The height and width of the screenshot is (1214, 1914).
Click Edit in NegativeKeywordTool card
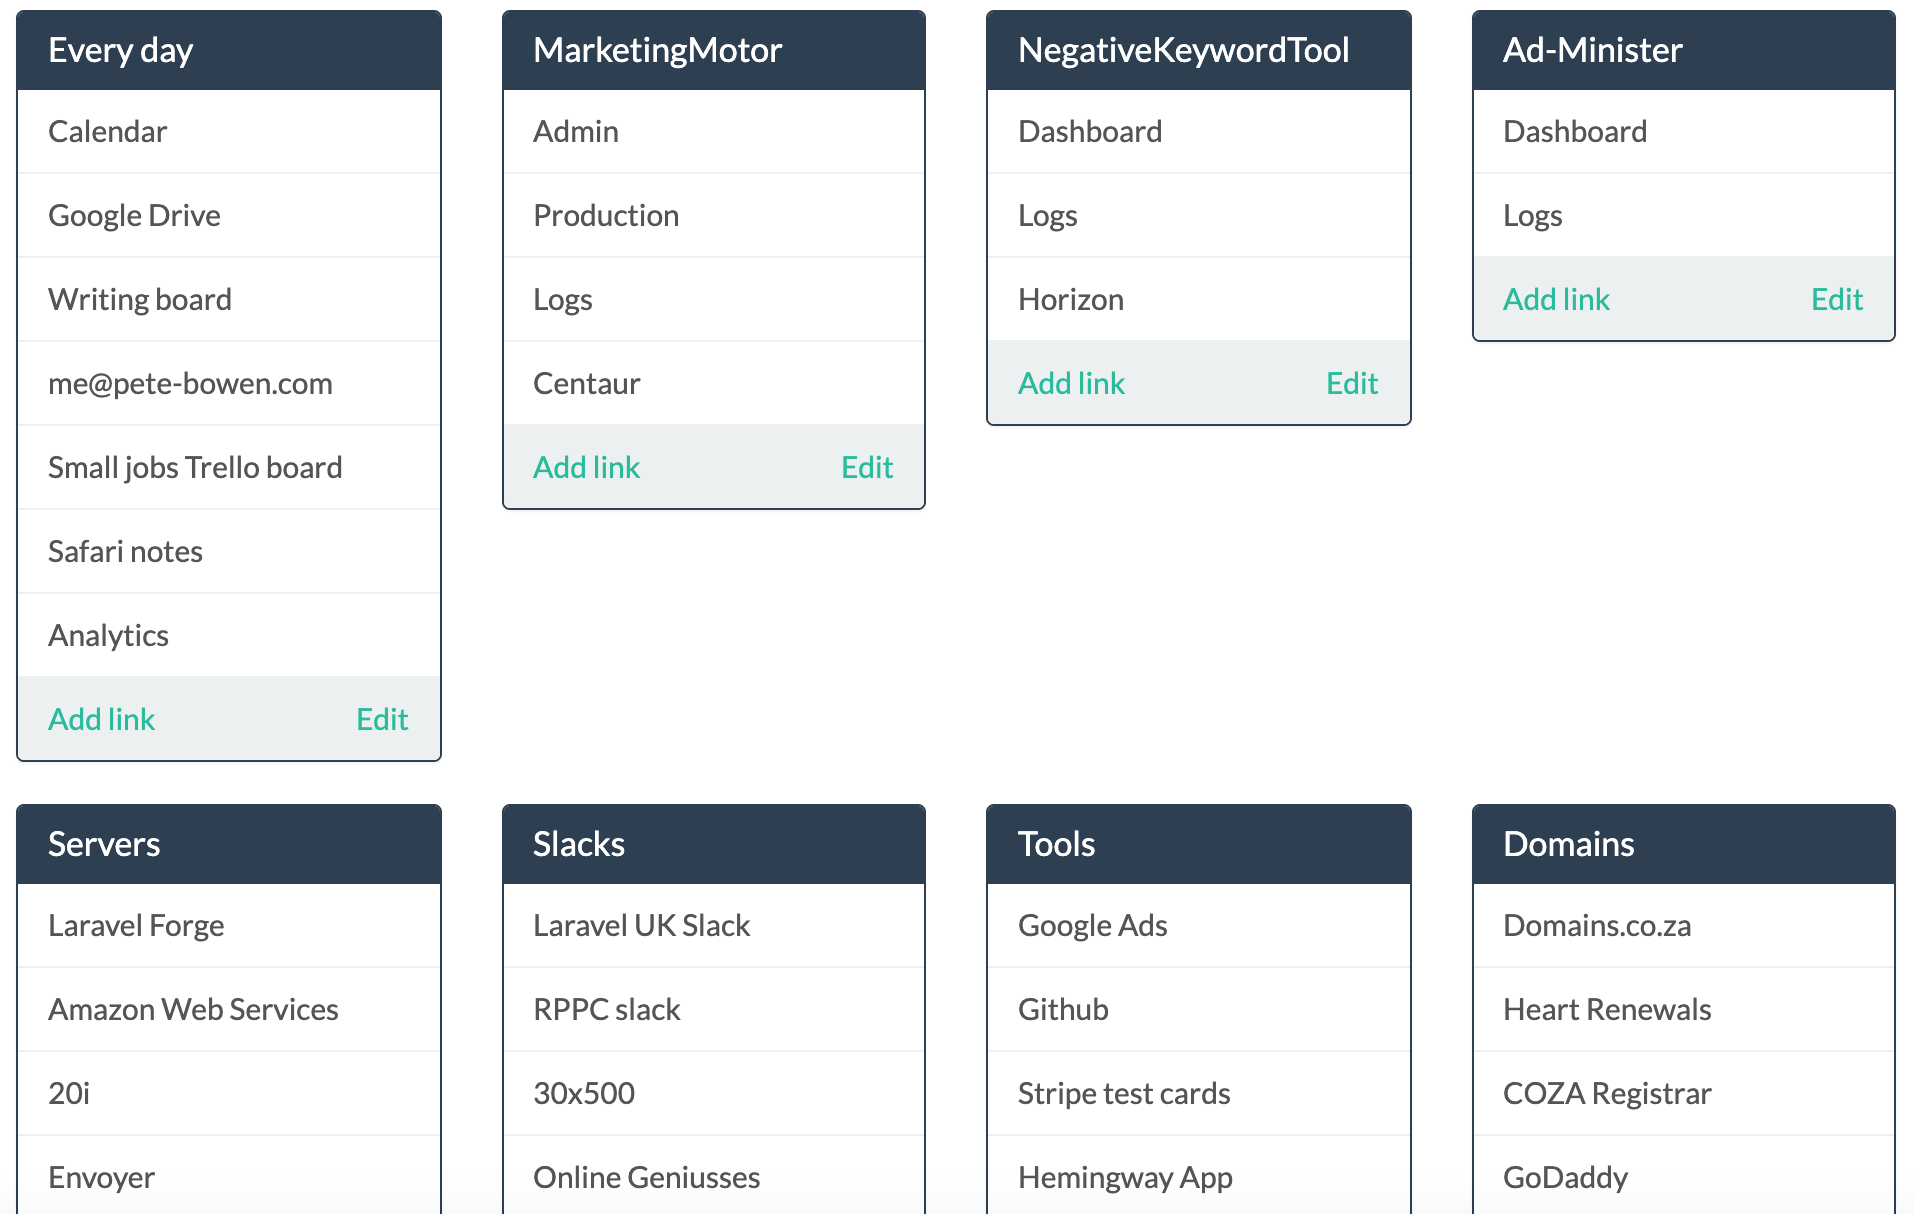click(x=1352, y=384)
